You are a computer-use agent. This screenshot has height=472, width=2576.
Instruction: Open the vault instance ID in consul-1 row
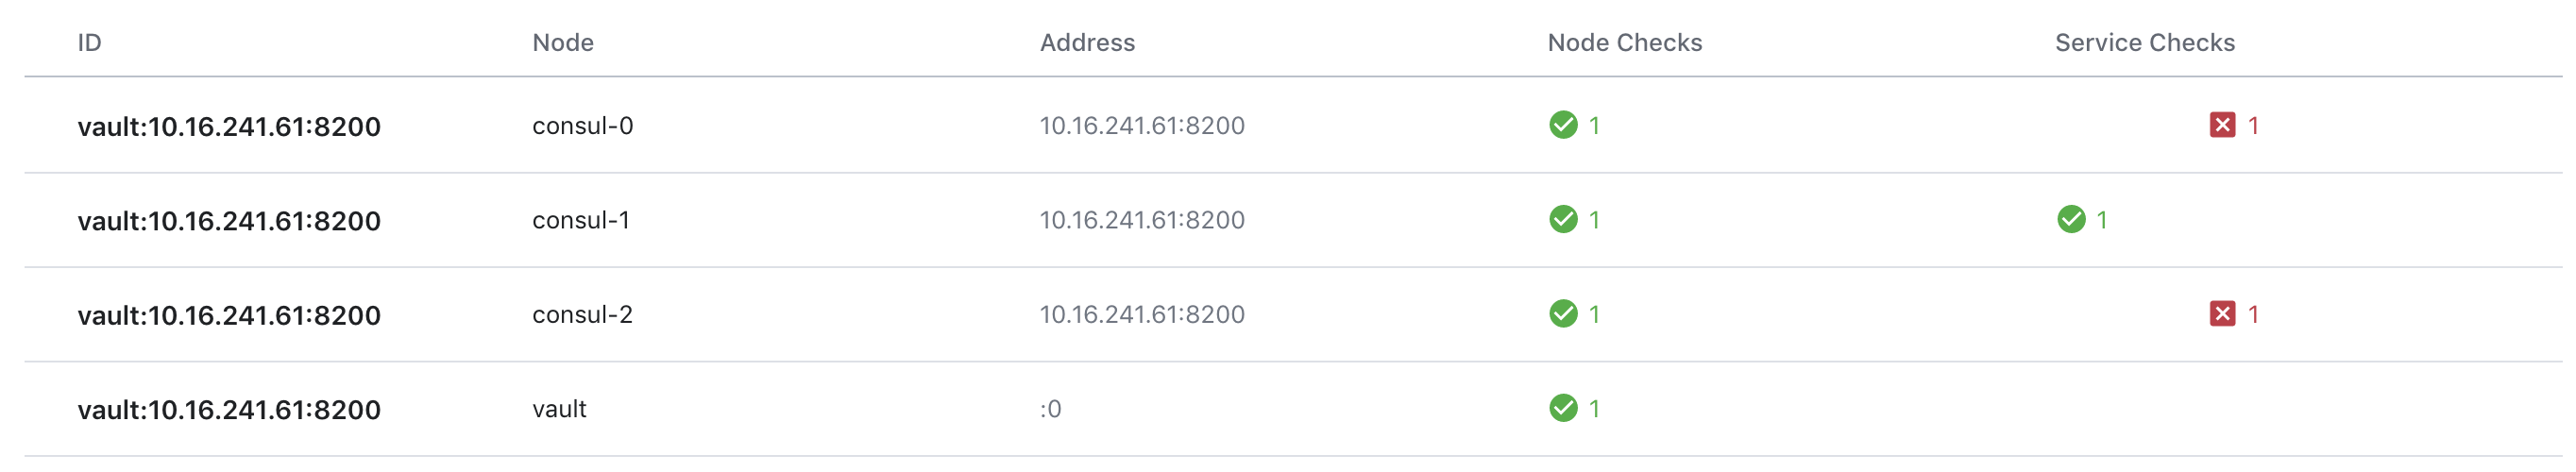[x=229, y=221]
